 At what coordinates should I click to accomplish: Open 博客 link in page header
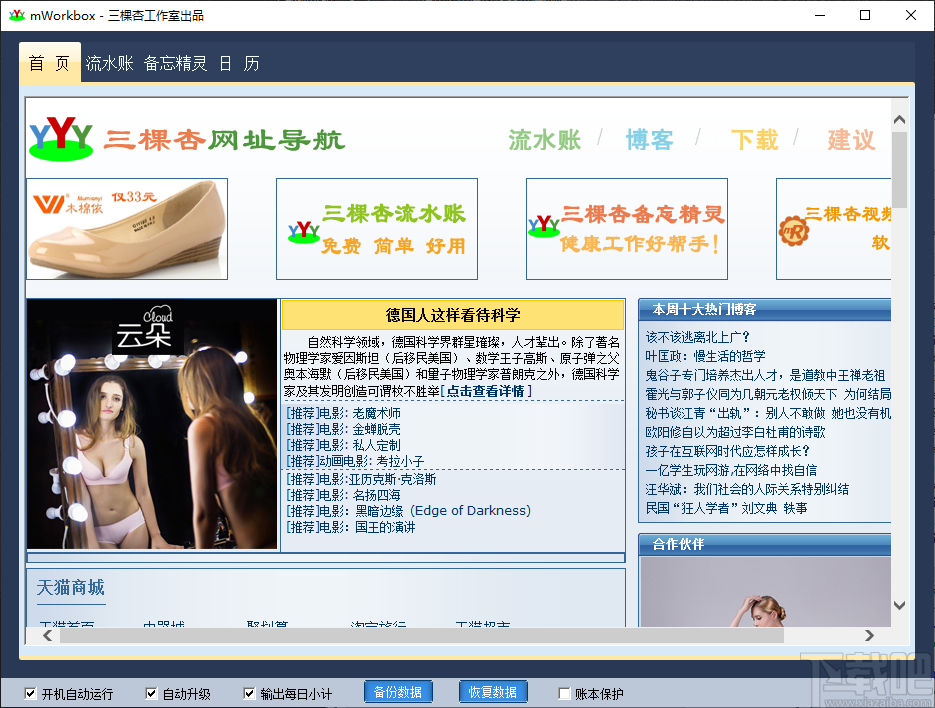pos(649,140)
